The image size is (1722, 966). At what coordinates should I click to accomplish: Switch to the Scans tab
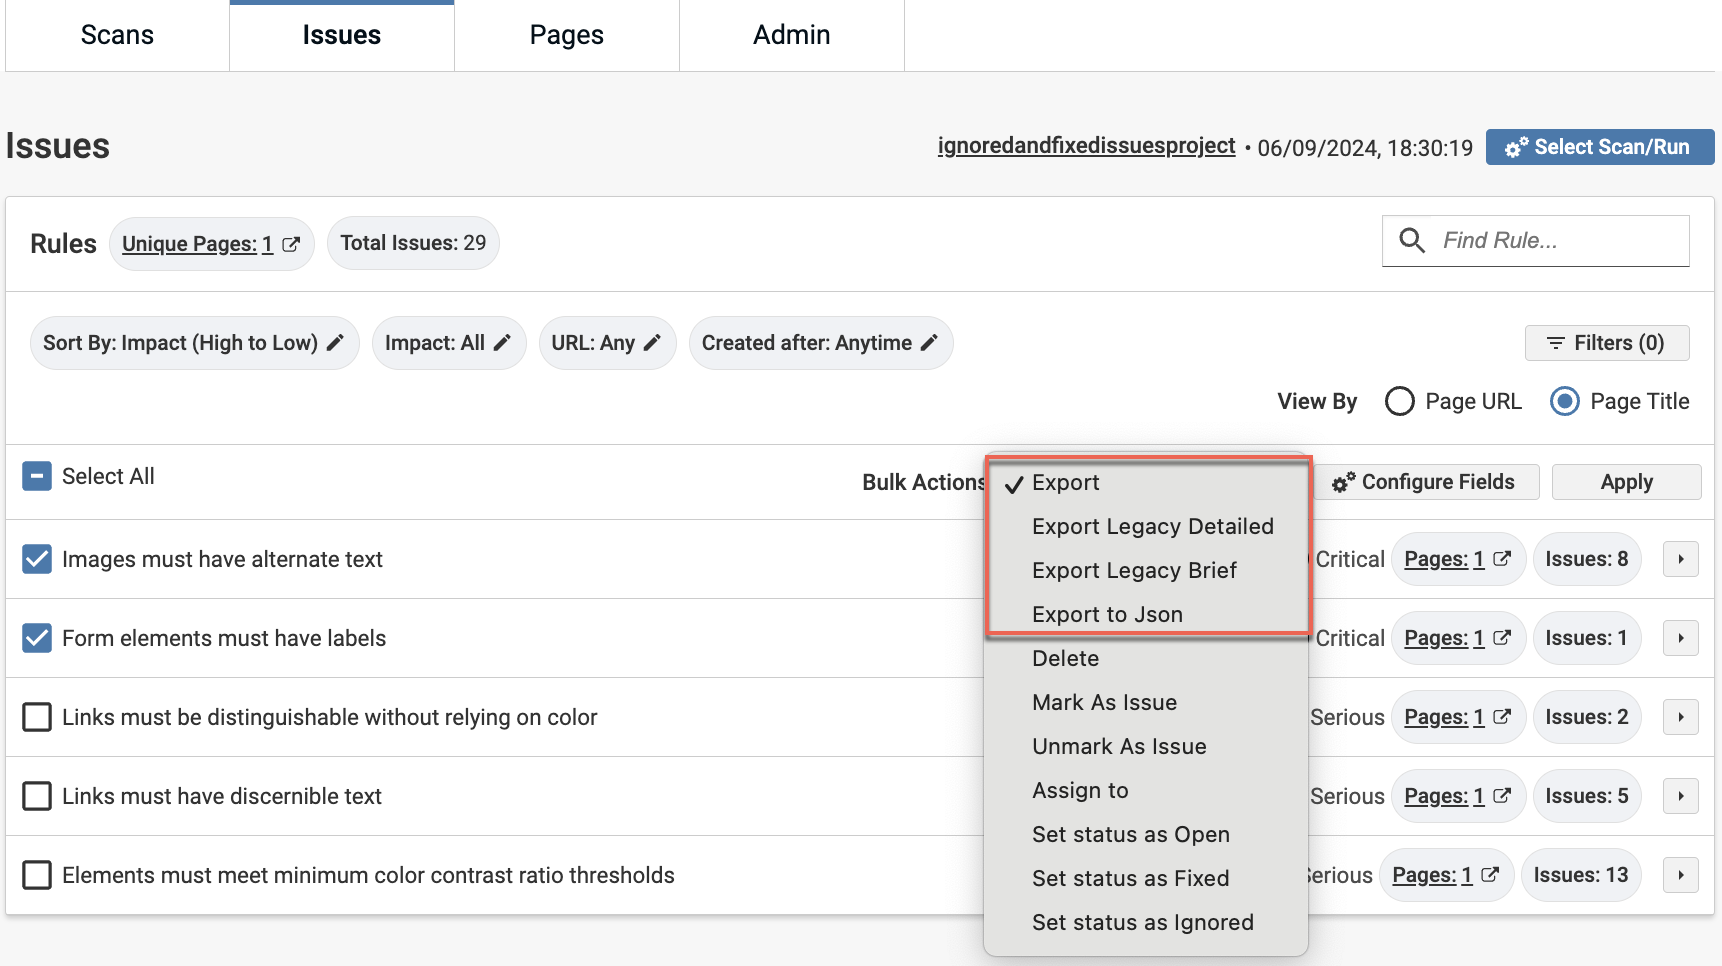[117, 35]
